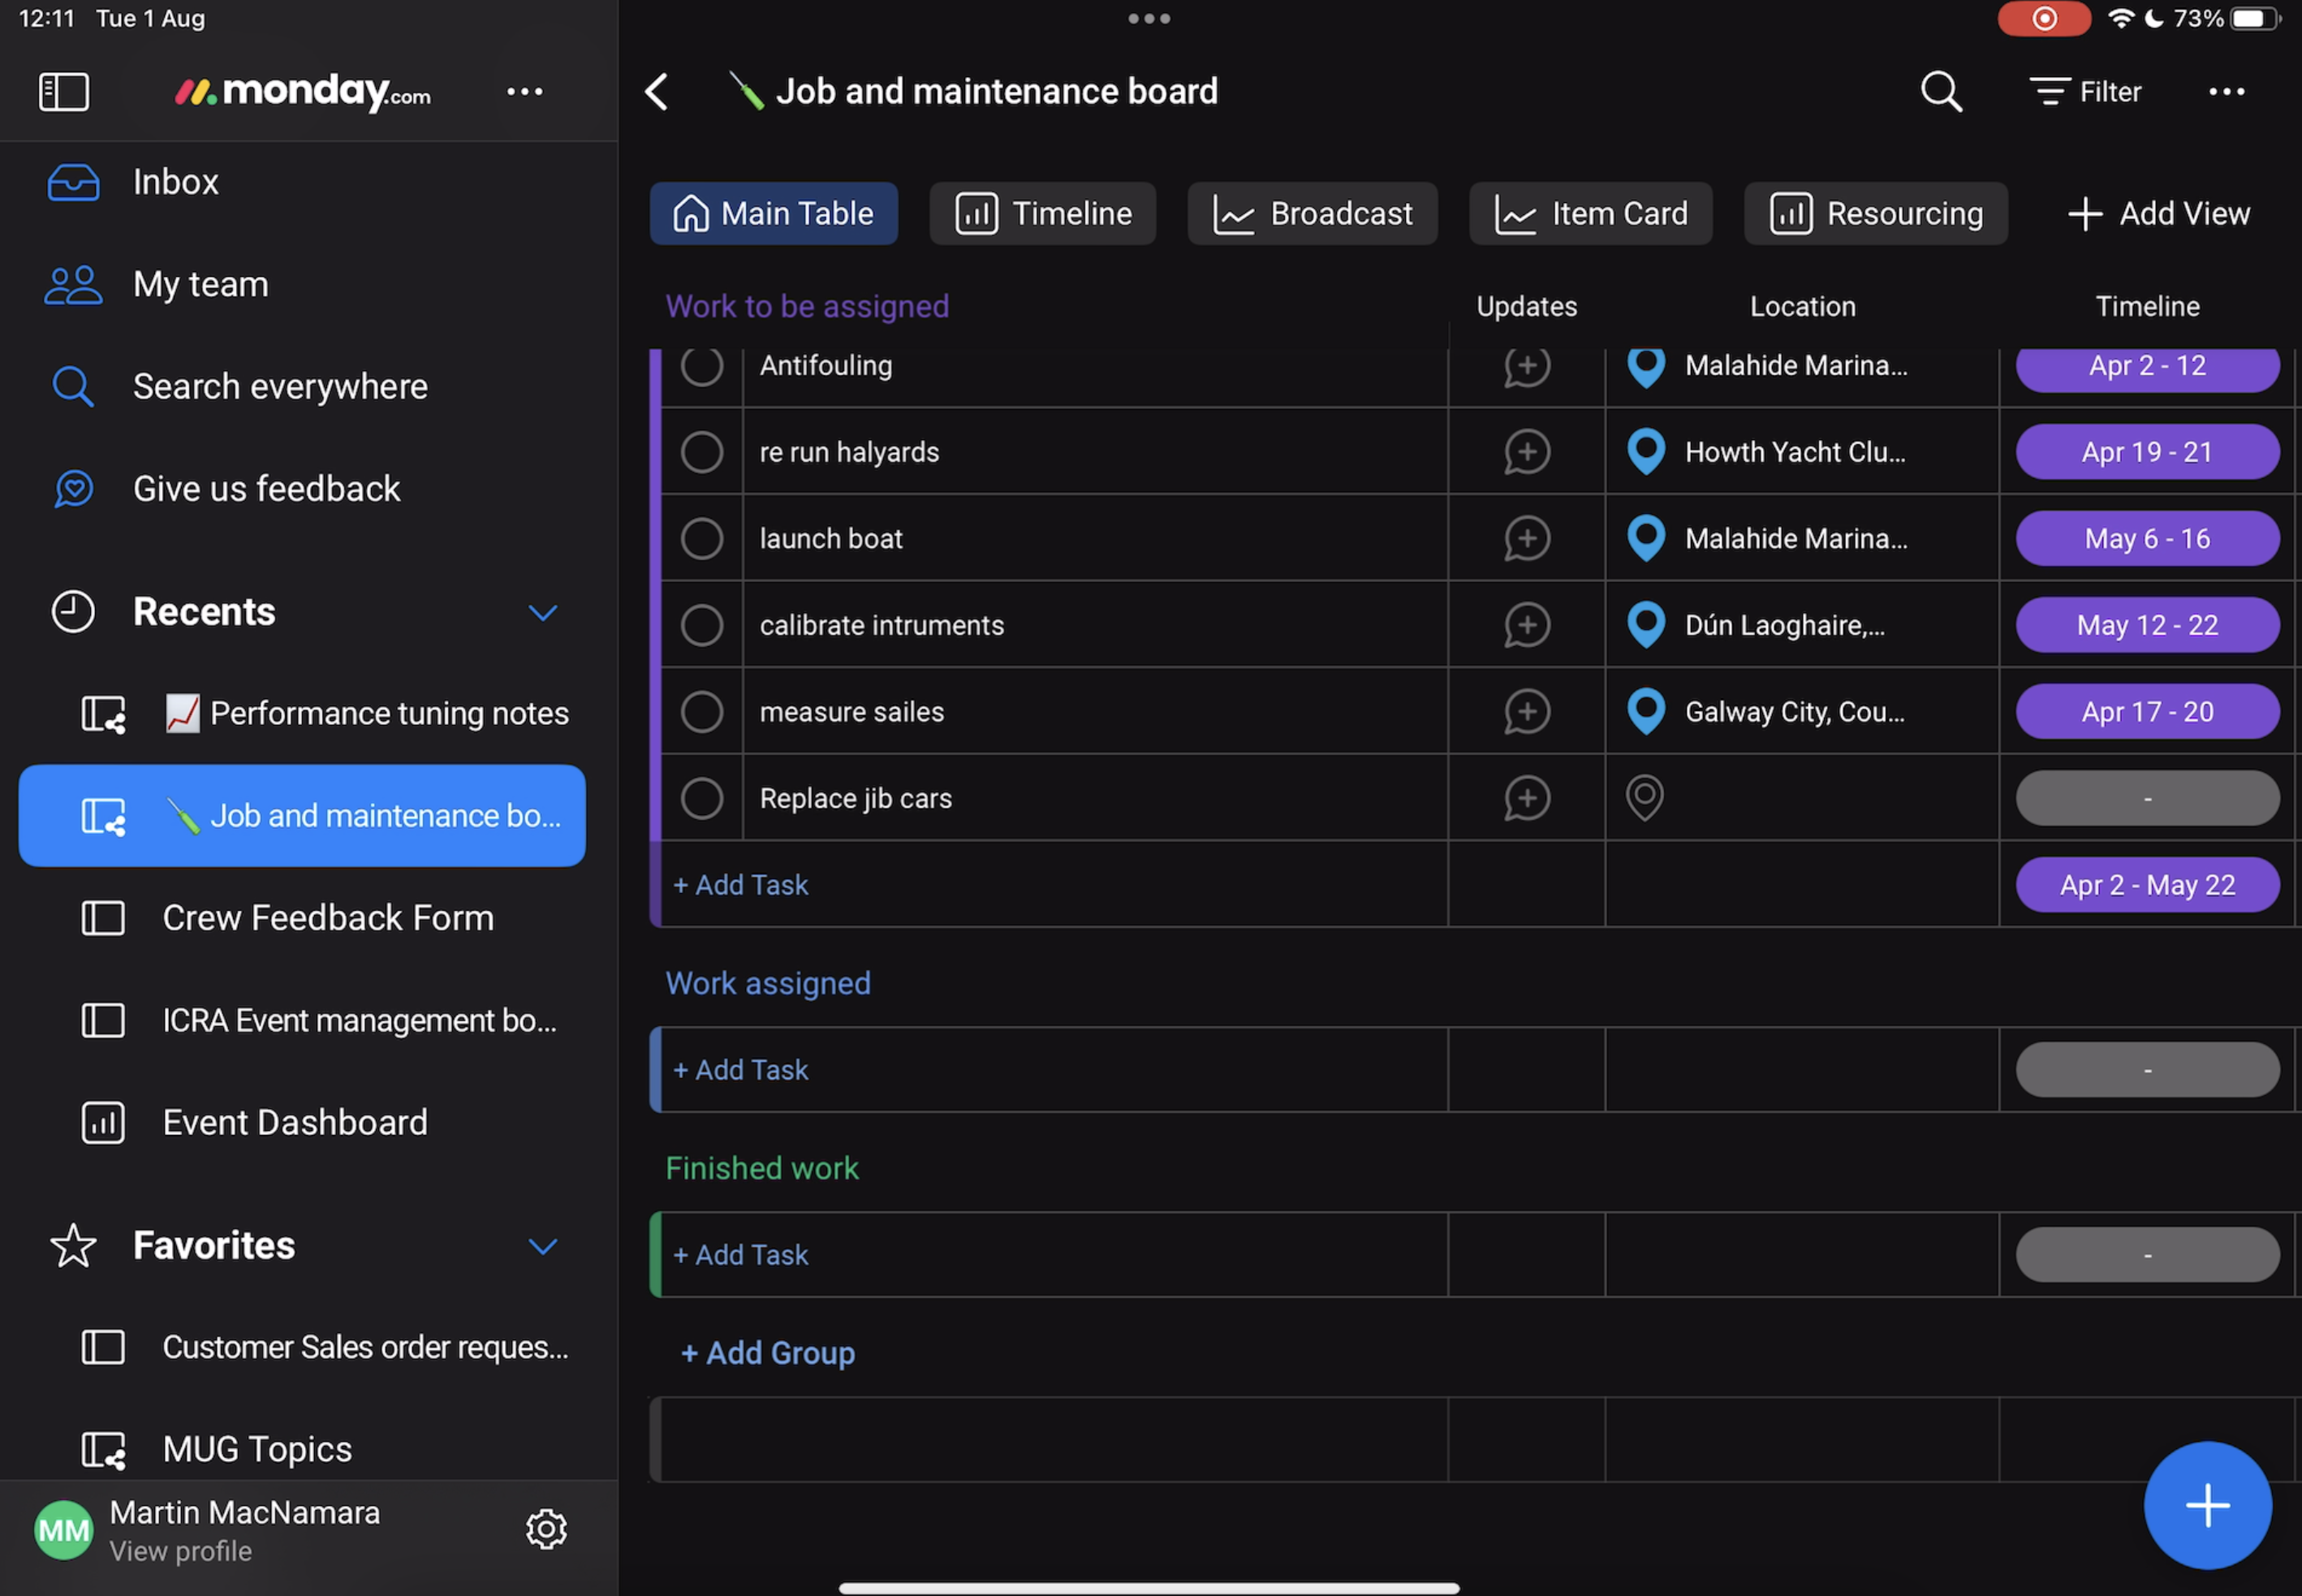This screenshot has width=2302, height=1596.
Task: Collapse the Recents section chevron
Action: click(x=543, y=612)
